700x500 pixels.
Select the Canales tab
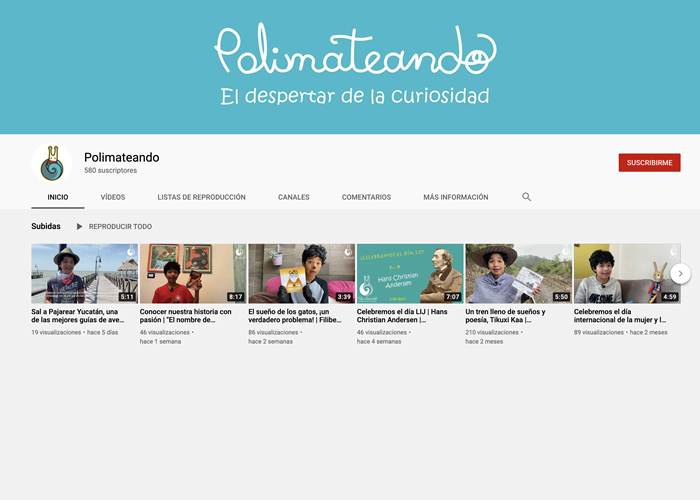coord(293,197)
